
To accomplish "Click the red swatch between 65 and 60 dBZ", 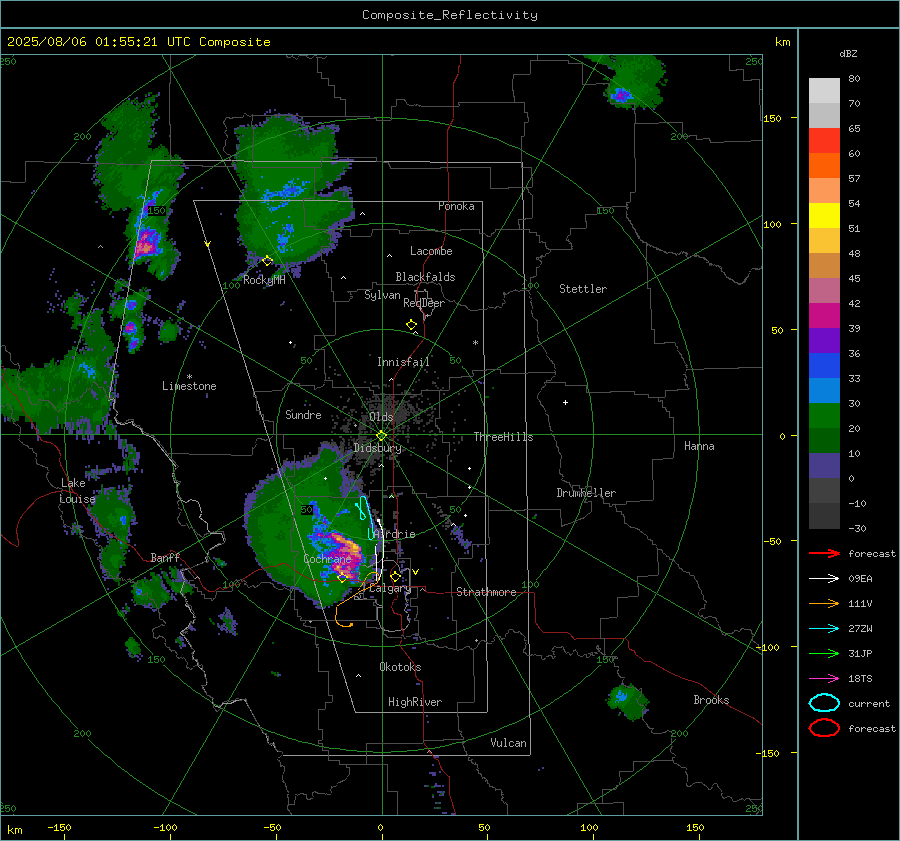I will click(x=824, y=140).
